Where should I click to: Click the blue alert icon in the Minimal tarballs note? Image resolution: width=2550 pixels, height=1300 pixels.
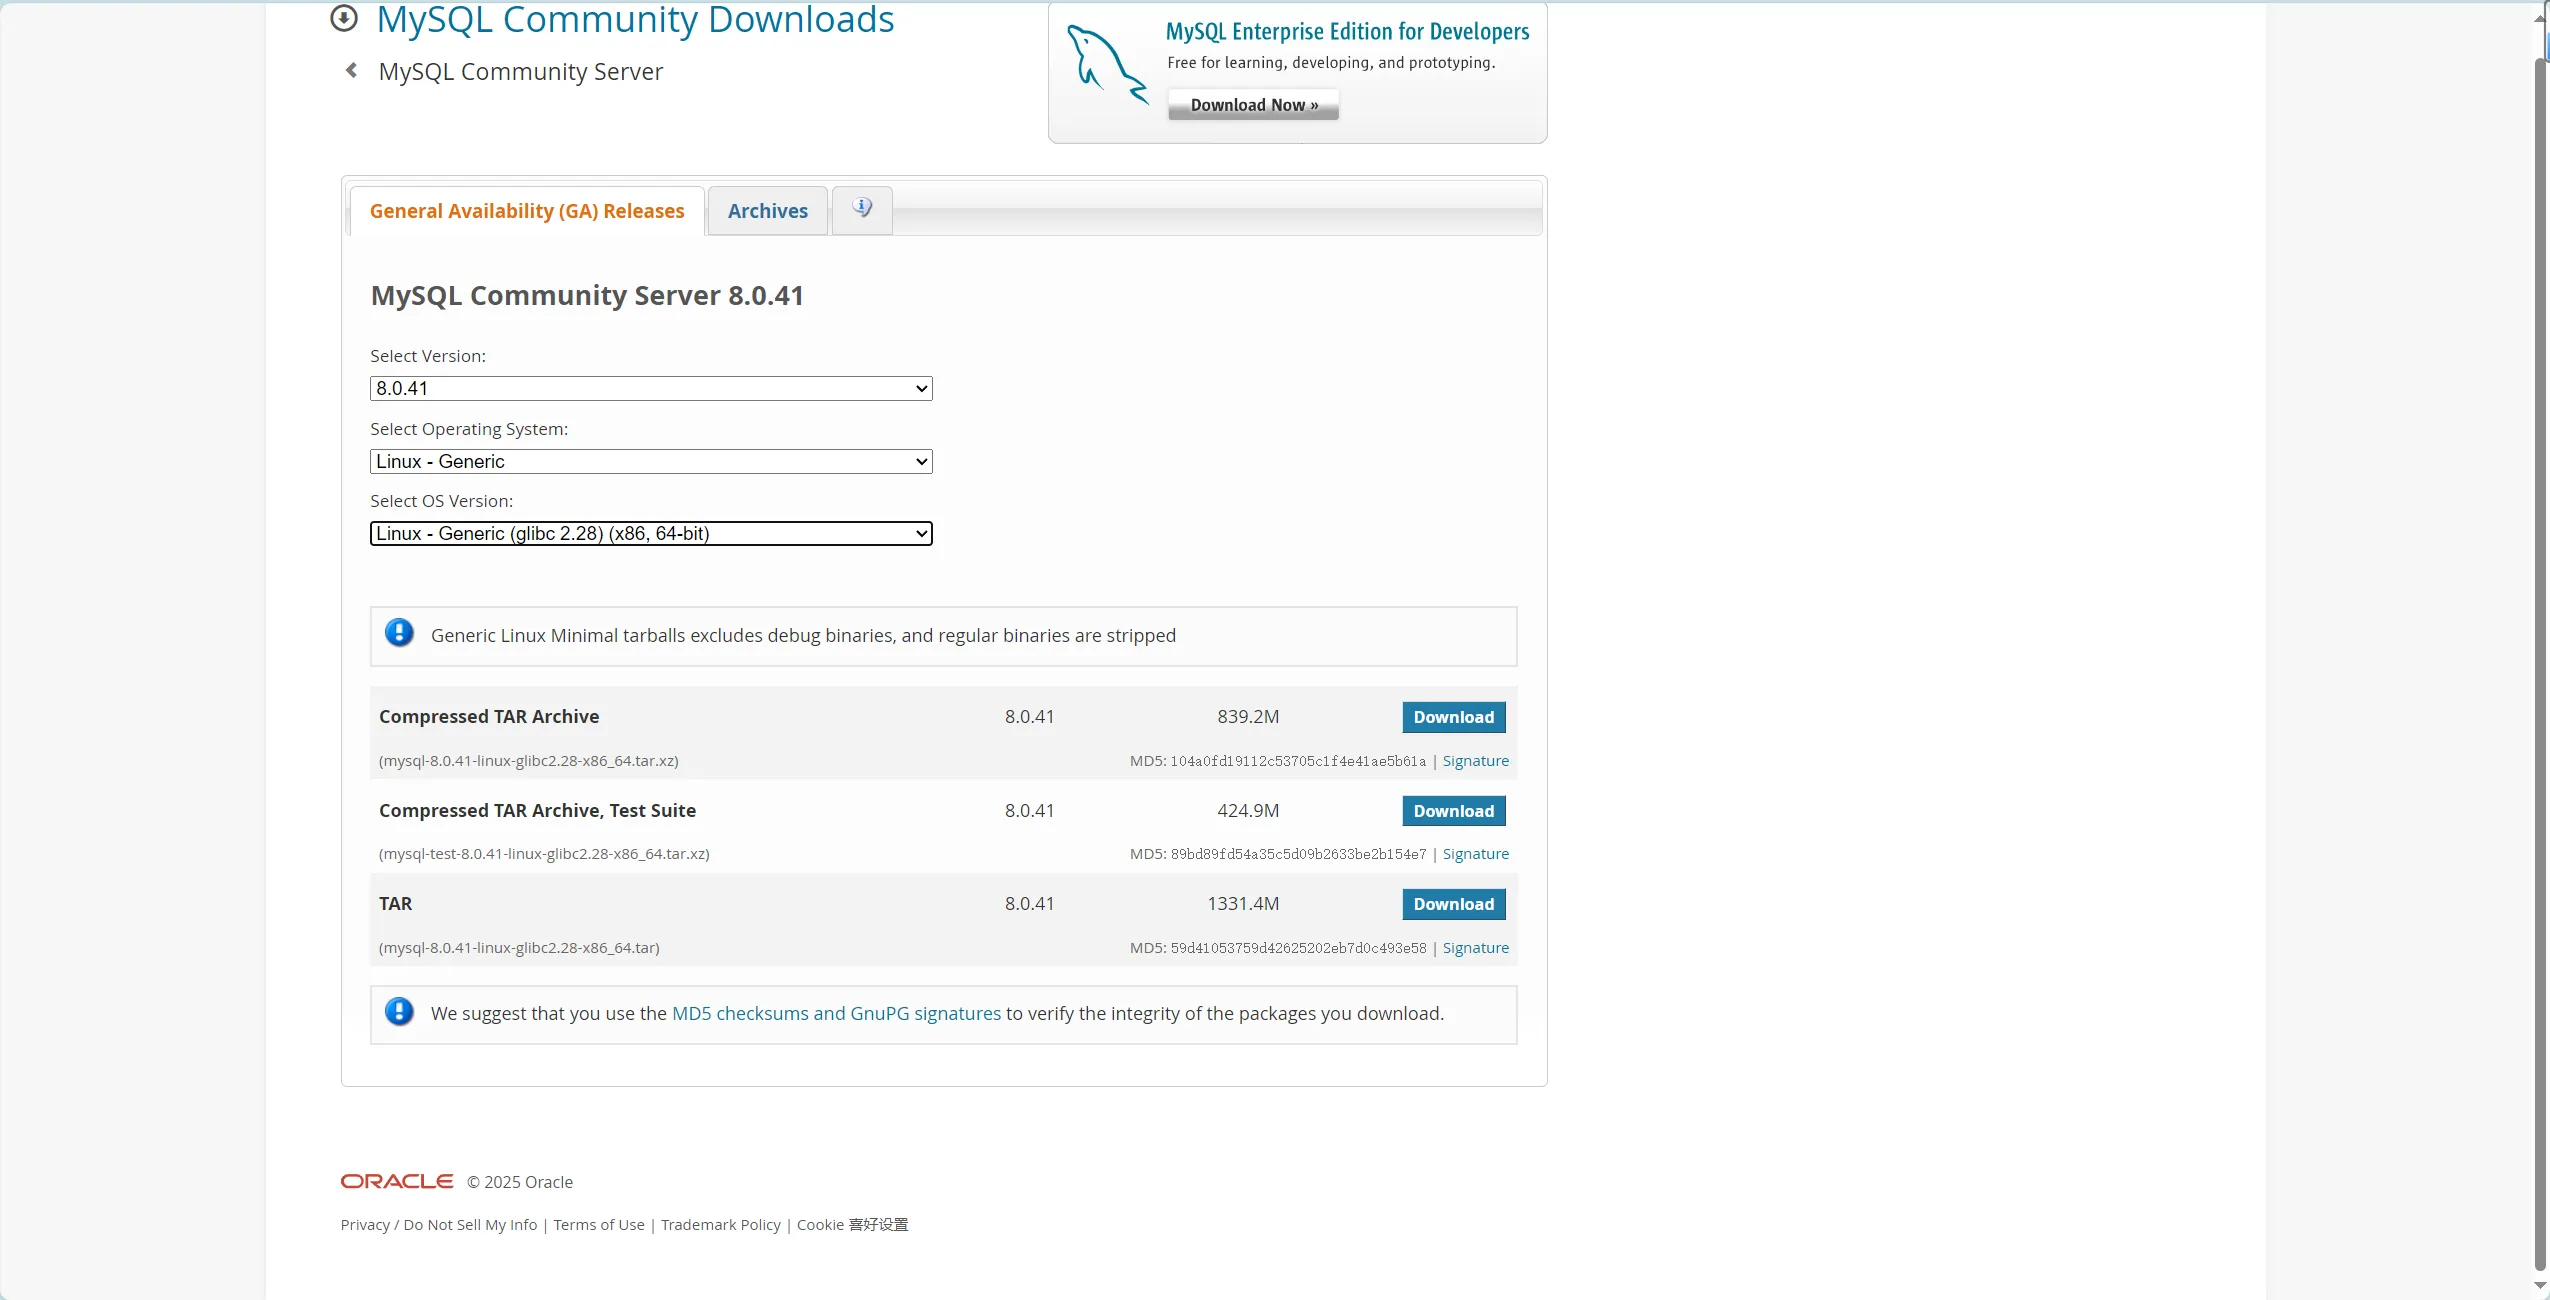tap(399, 633)
